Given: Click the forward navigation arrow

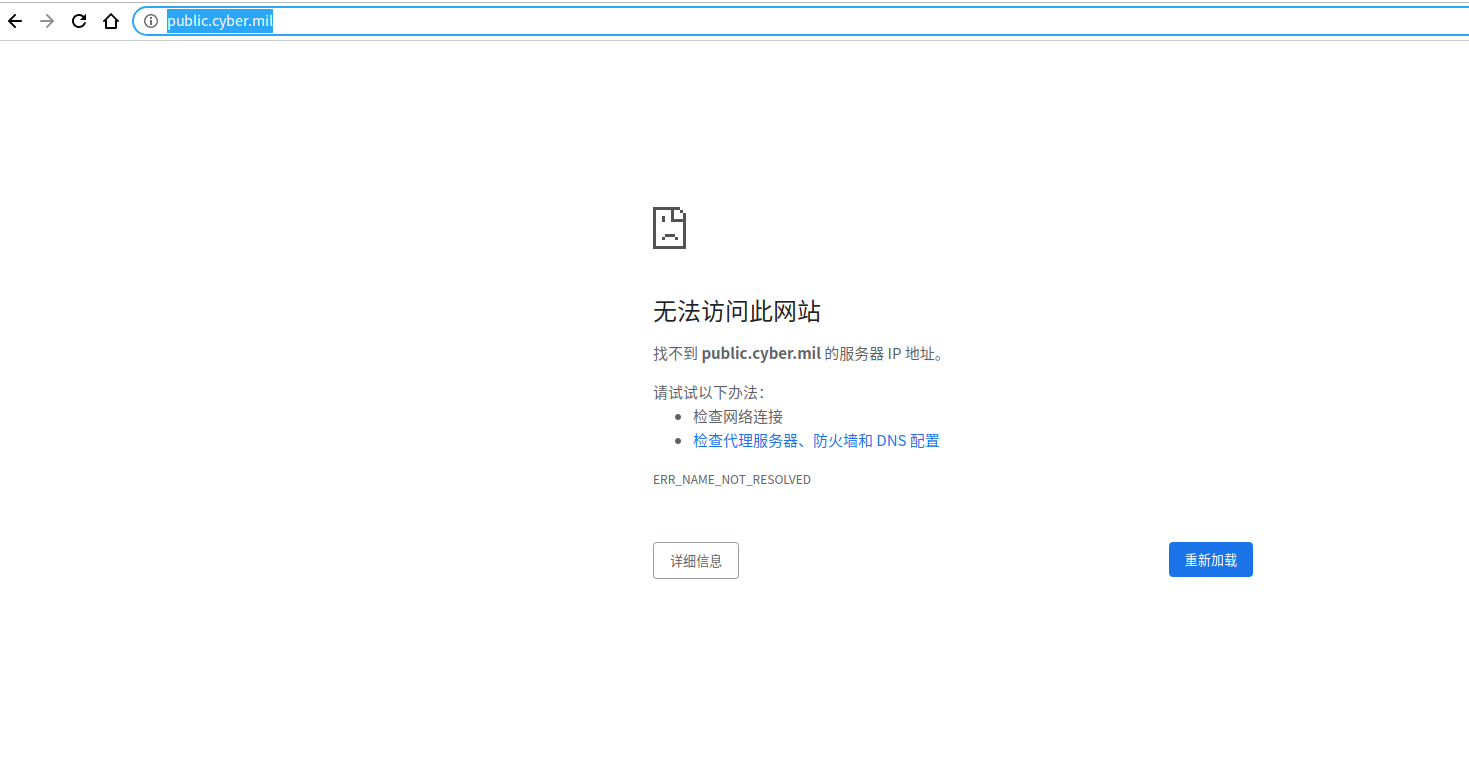Looking at the screenshot, I should tap(47, 21).
